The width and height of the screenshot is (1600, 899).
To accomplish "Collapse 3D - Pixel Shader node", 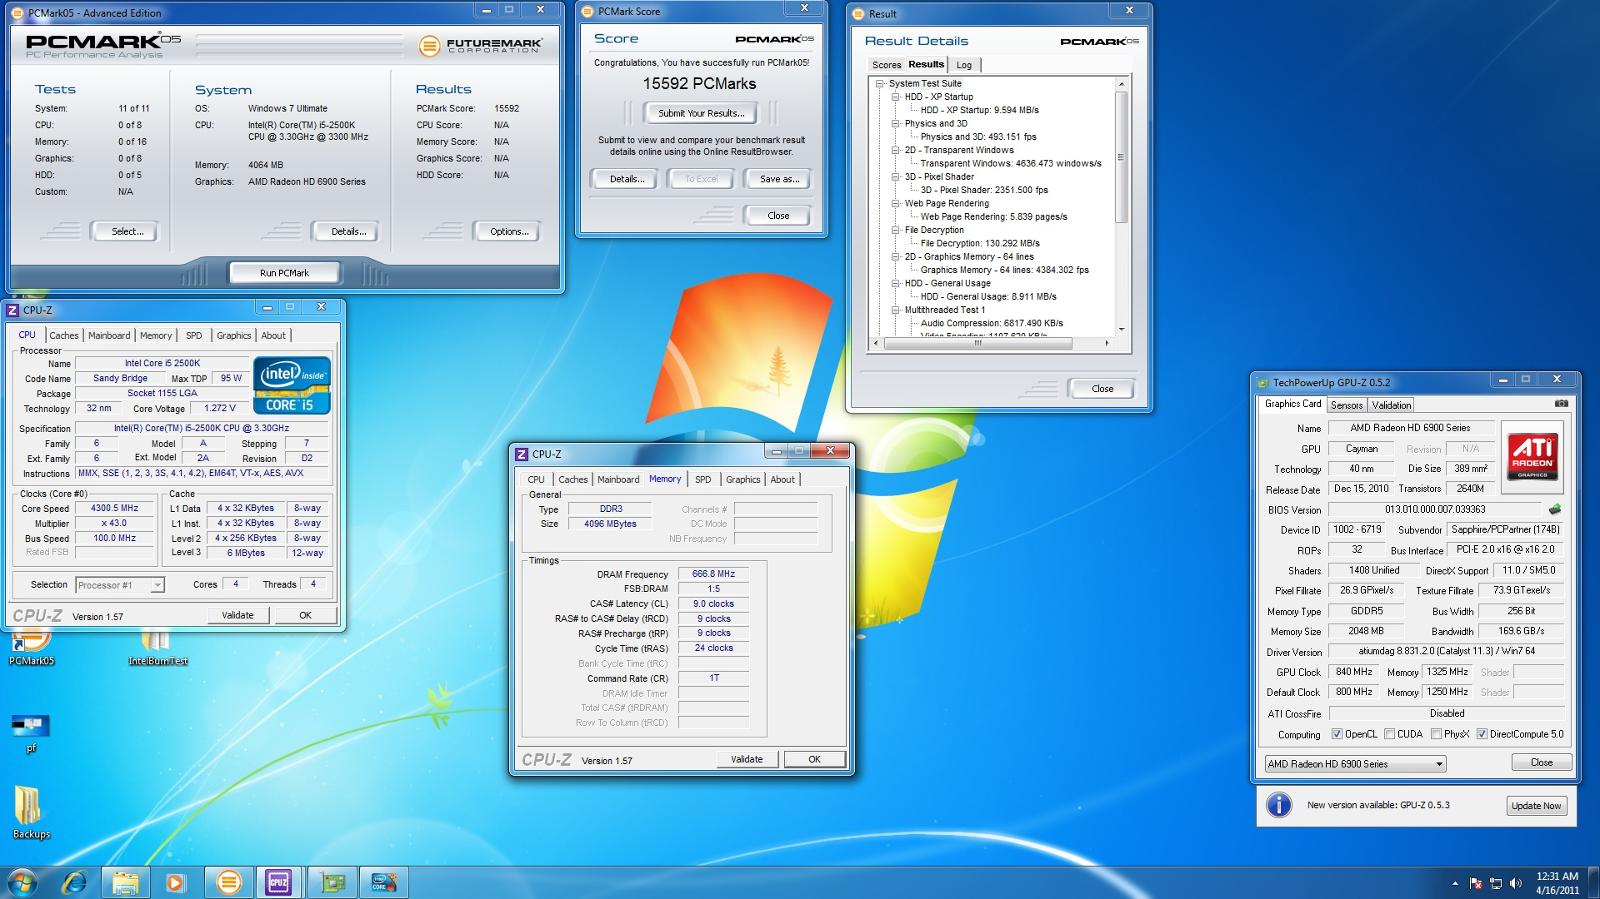I will pyautogui.click(x=896, y=177).
